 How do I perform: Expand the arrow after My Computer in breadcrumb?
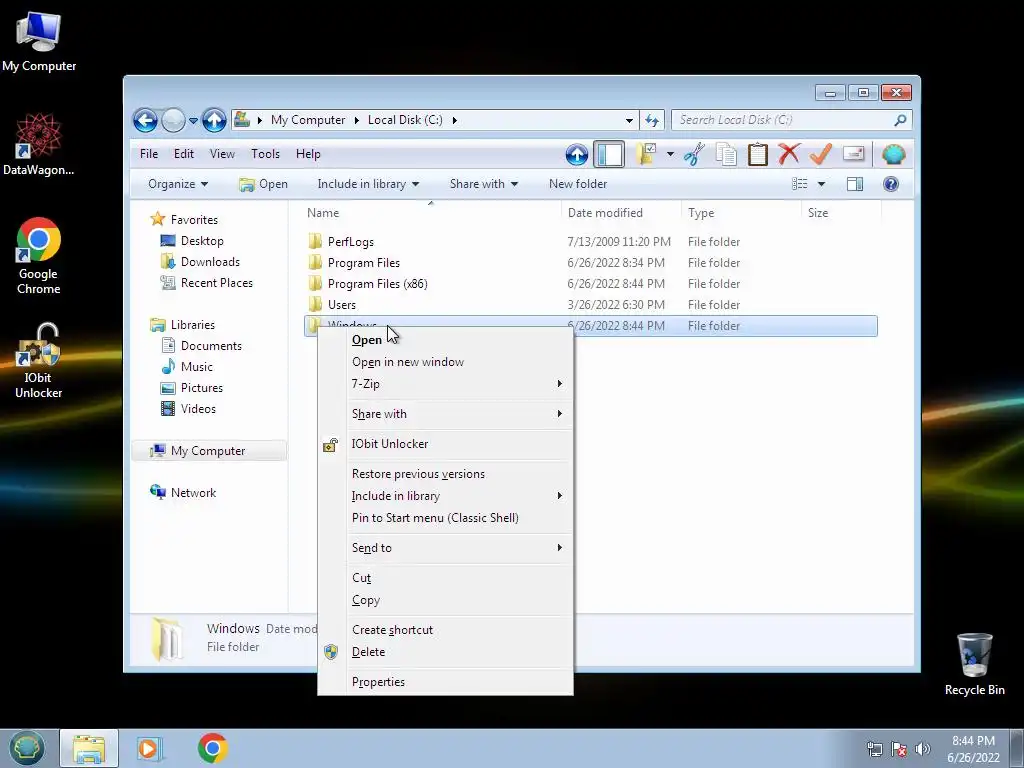[357, 120]
